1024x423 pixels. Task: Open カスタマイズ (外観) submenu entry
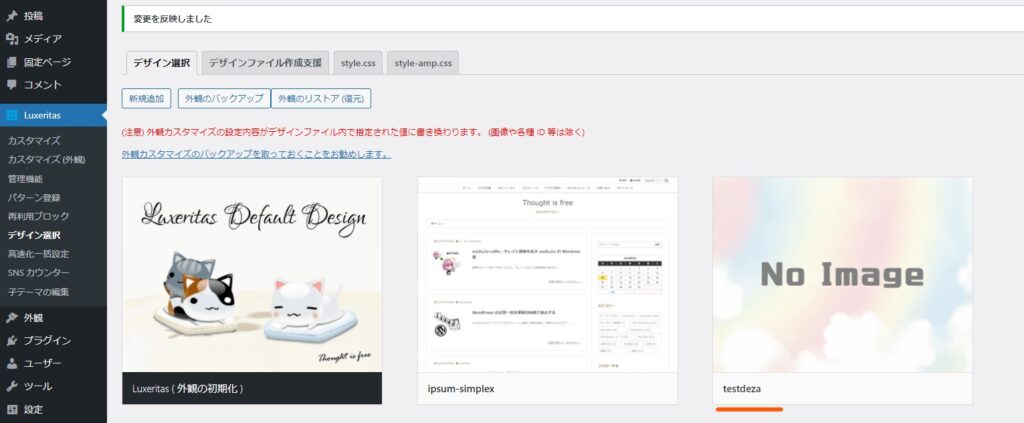46,159
